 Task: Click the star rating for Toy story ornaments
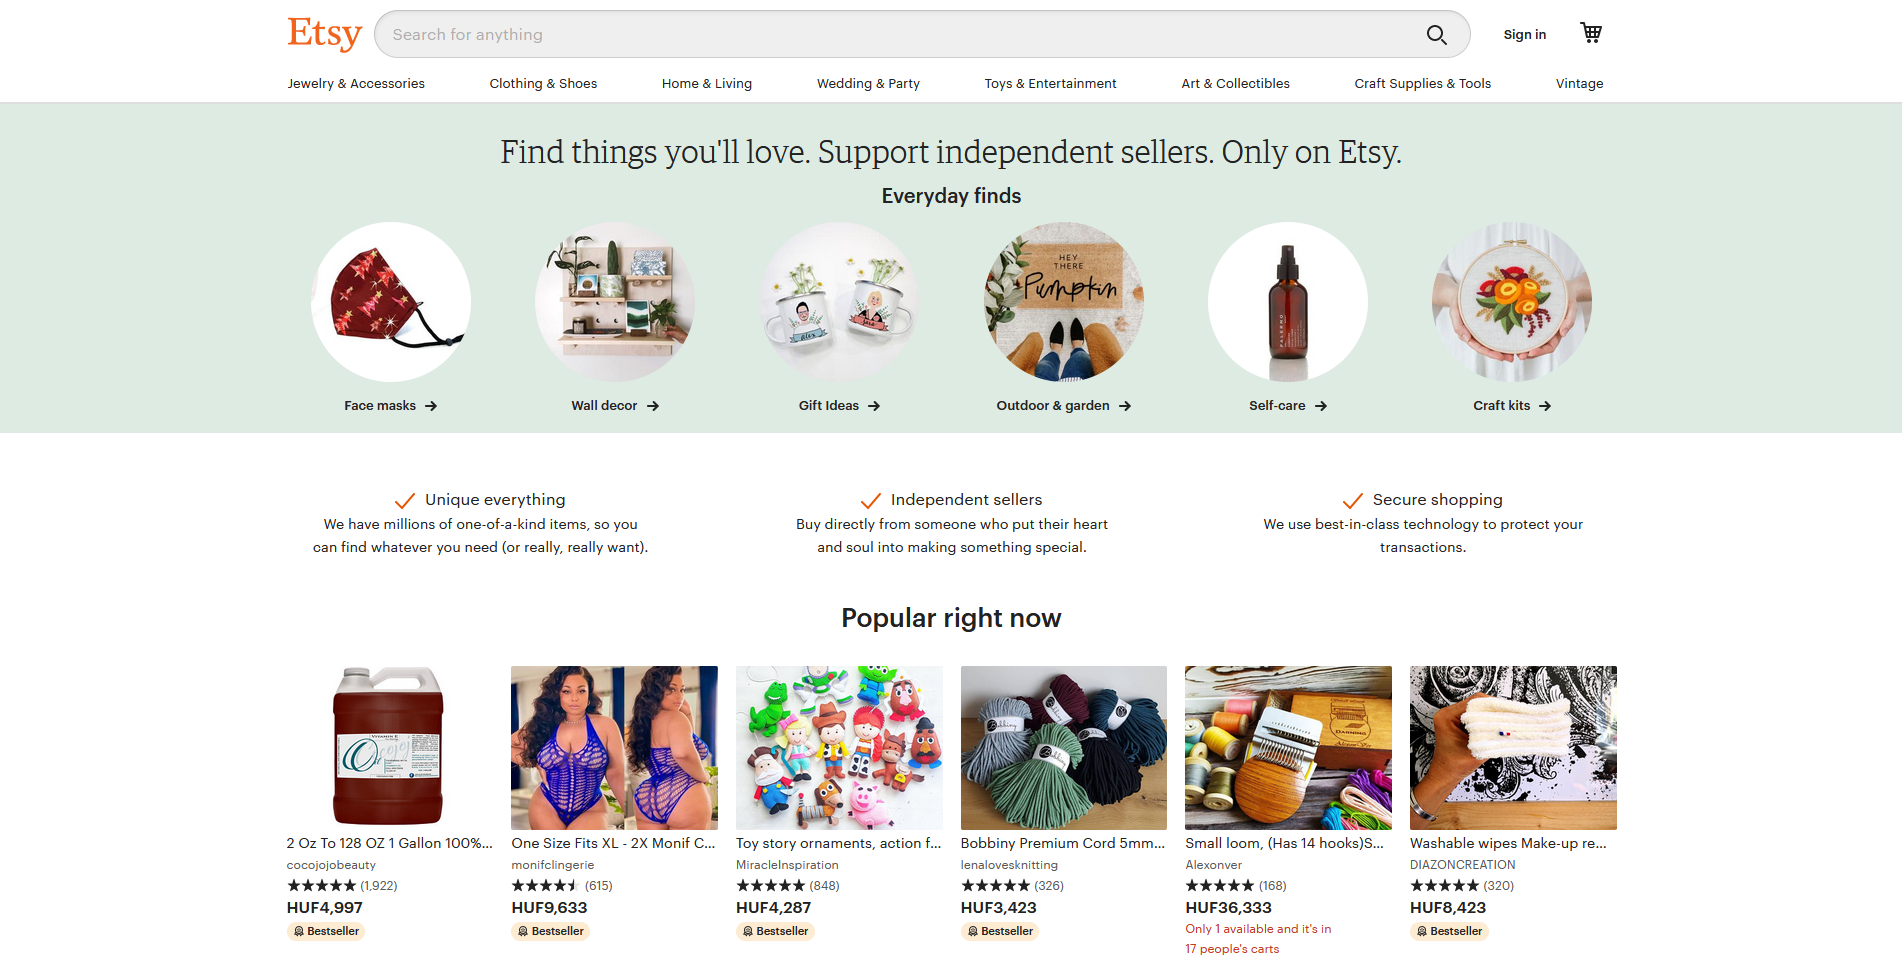[772, 886]
